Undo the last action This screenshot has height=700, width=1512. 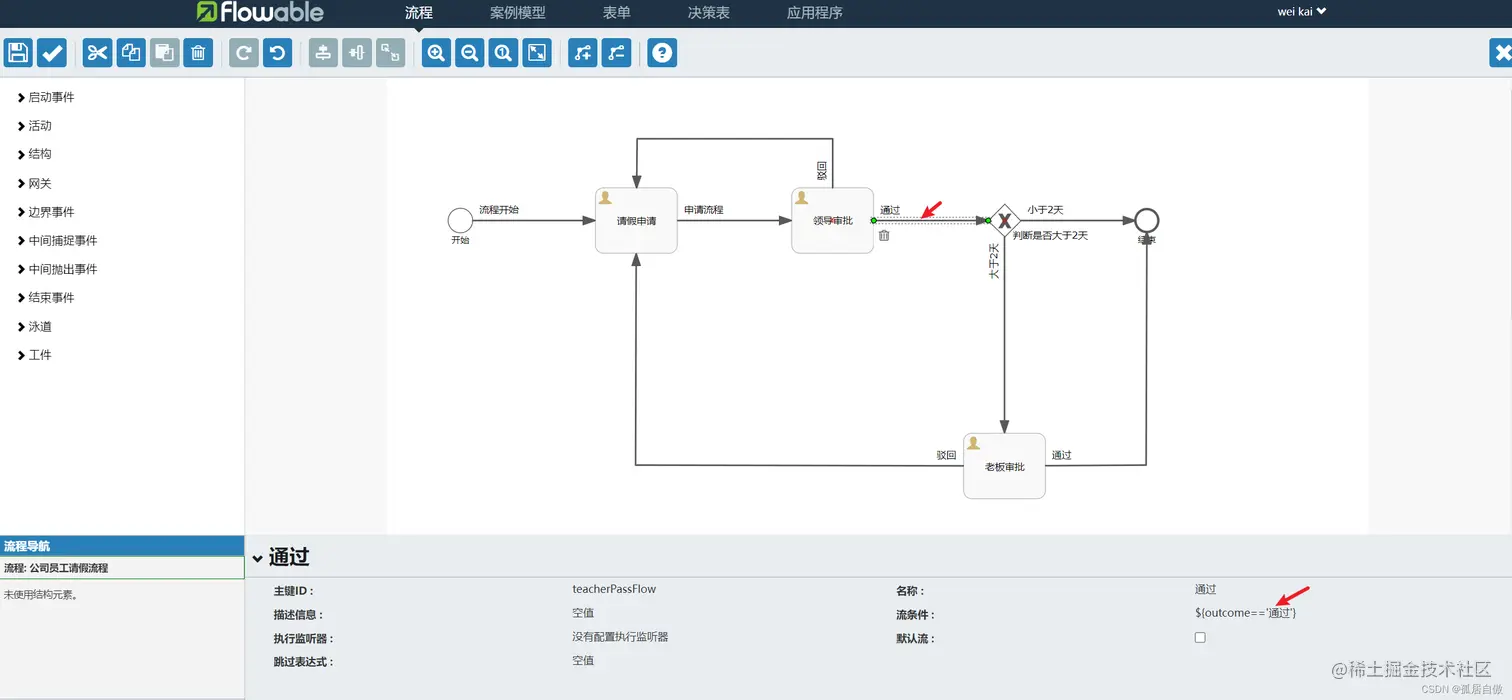(278, 53)
